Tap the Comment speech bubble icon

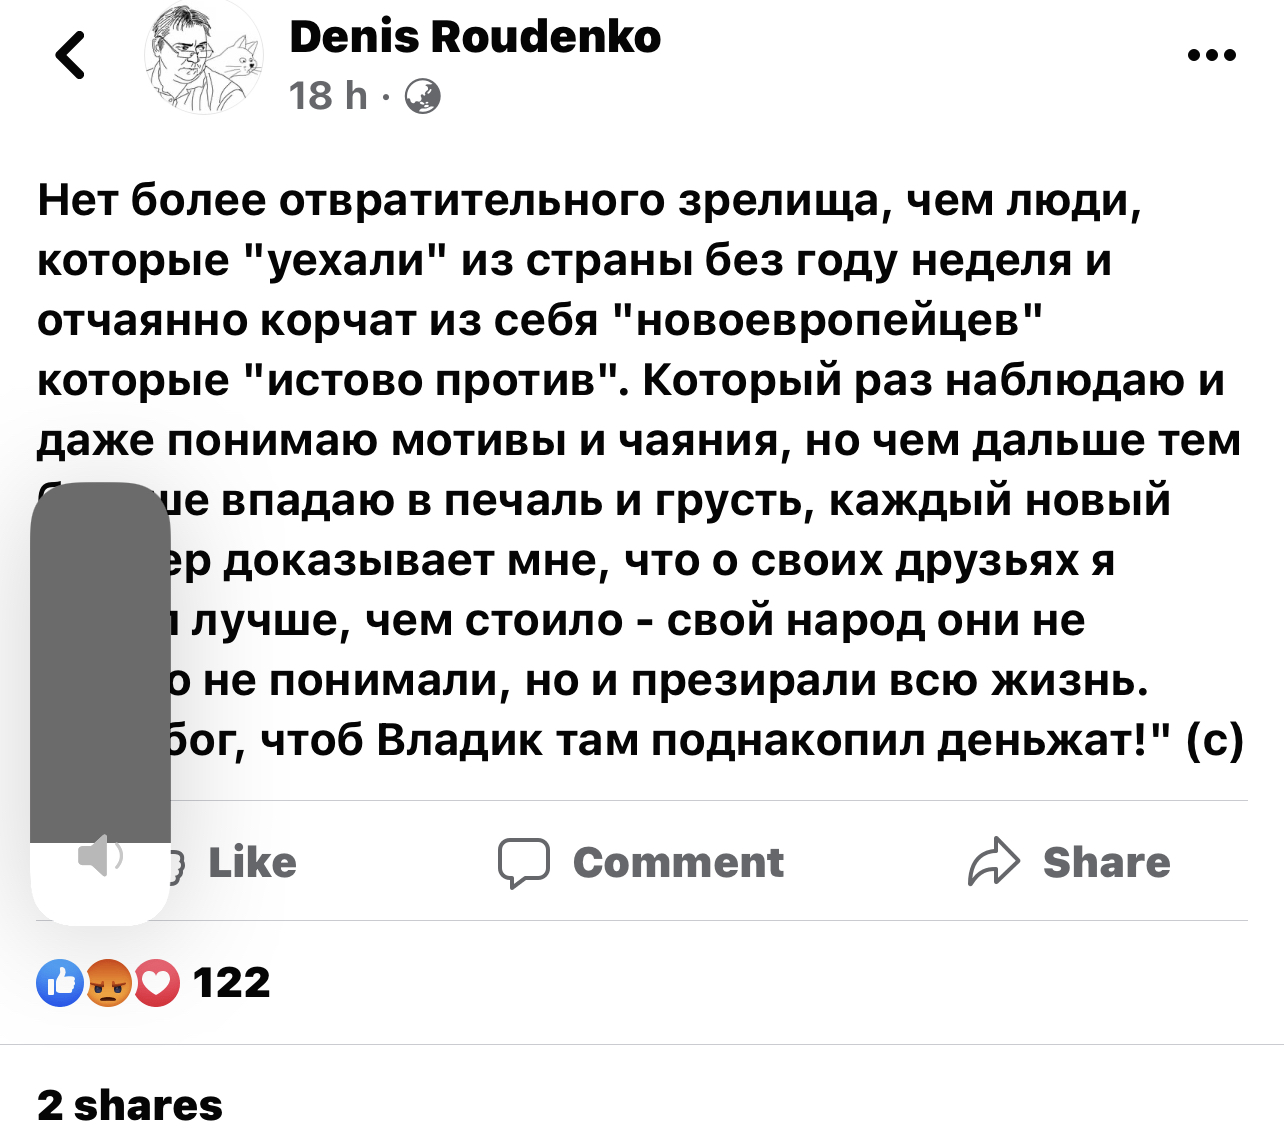tap(524, 863)
